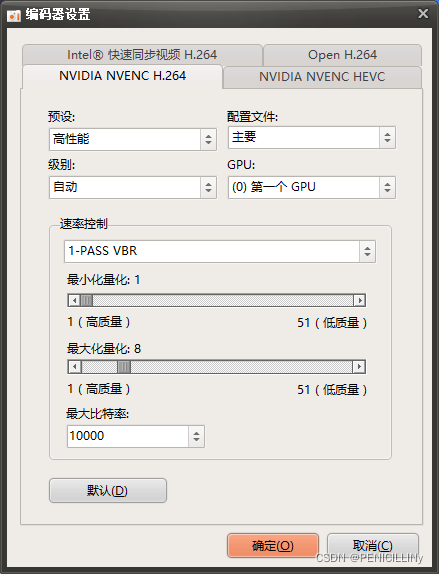Click stepper arrows of 最大比特率 field
The height and width of the screenshot is (574, 439).
point(197,436)
